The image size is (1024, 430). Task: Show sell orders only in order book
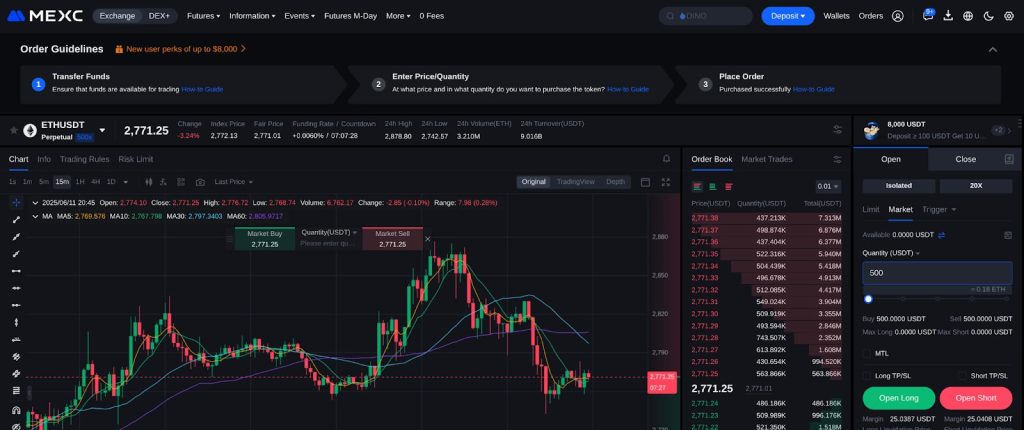[x=729, y=186]
